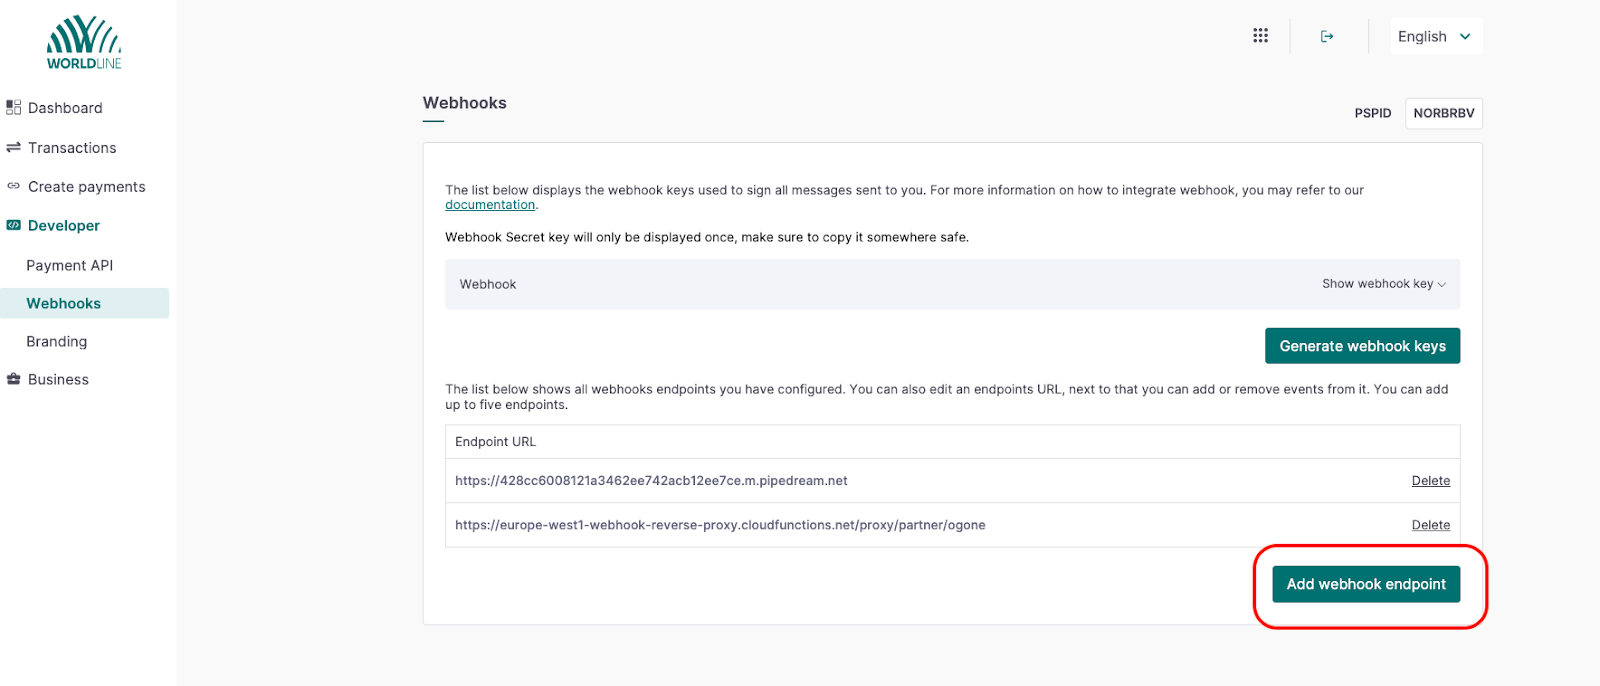Select Branding in the sidebar
Viewport: 1600px width, 686px height.
(57, 342)
